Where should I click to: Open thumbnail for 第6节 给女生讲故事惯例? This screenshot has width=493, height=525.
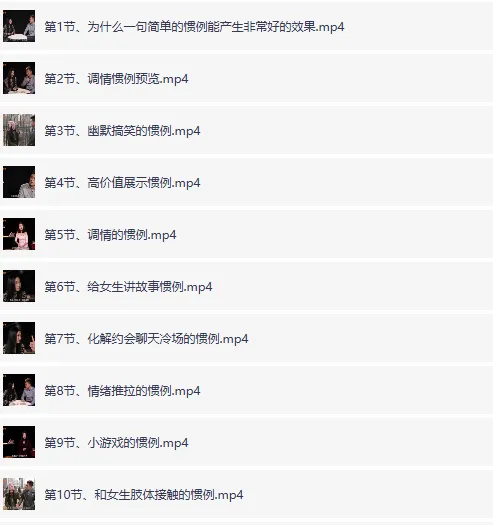[19, 286]
